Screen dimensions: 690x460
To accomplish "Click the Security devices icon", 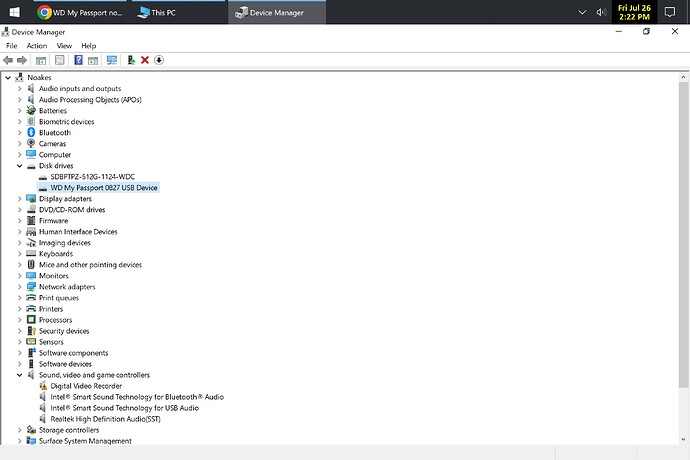I will [31, 331].
